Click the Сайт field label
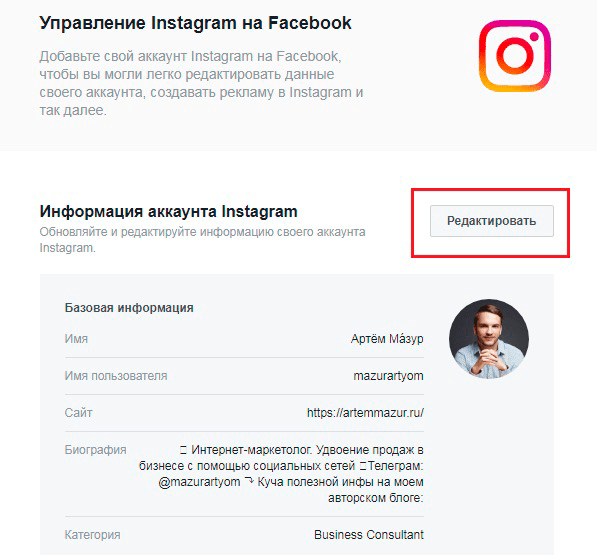Image resolution: width=597 pixels, height=555 pixels. tap(78, 413)
